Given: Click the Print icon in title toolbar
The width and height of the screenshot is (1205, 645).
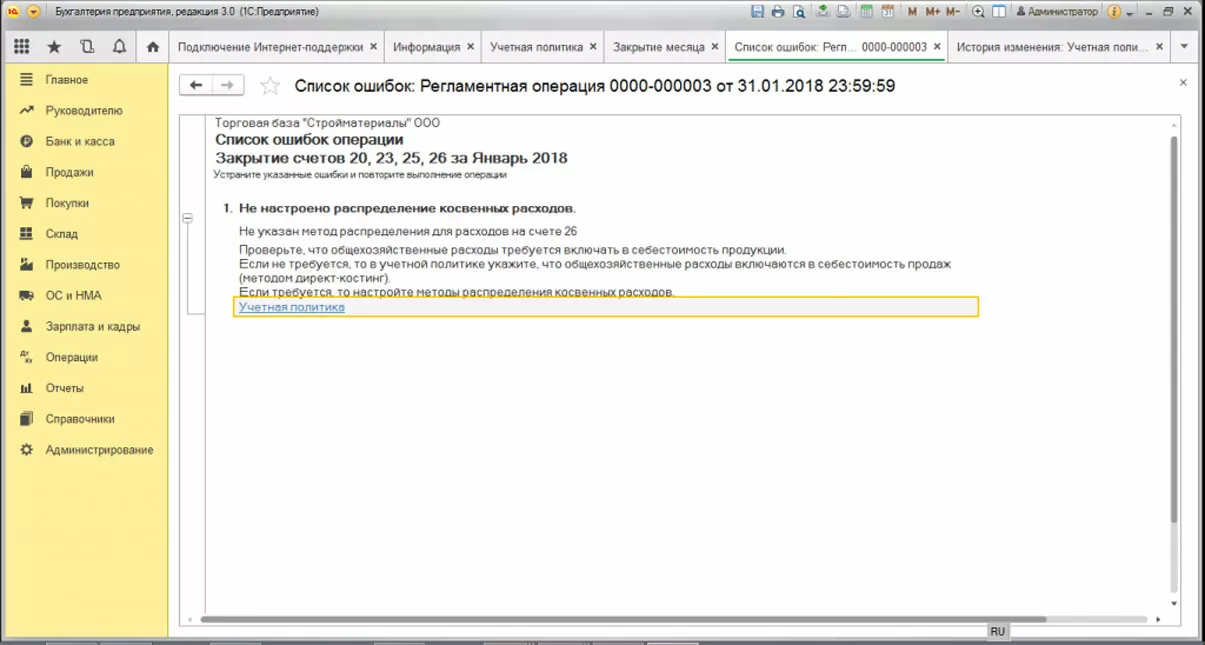Looking at the screenshot, I should [x=778, y=12].
